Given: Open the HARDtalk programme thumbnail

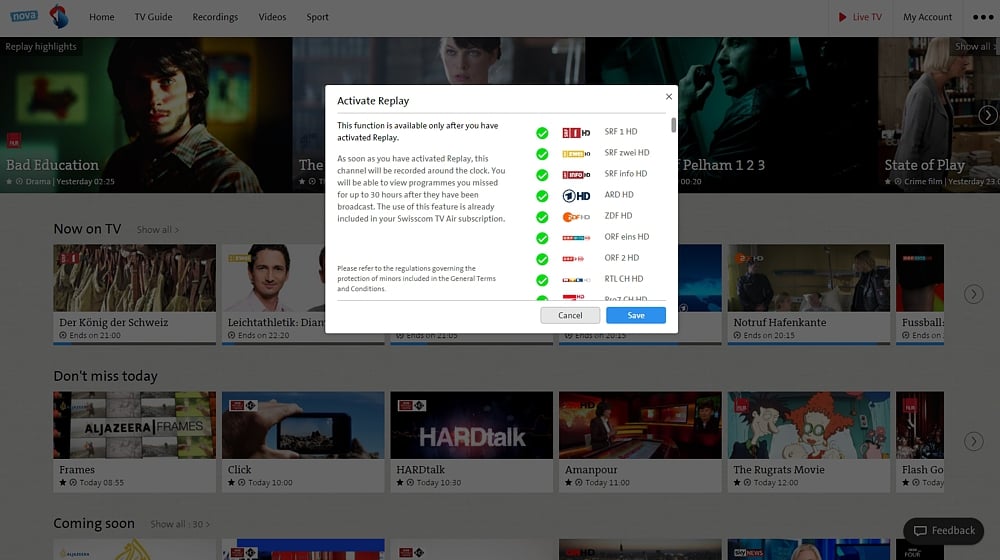Looking at the screenshot, I should 471,425.
